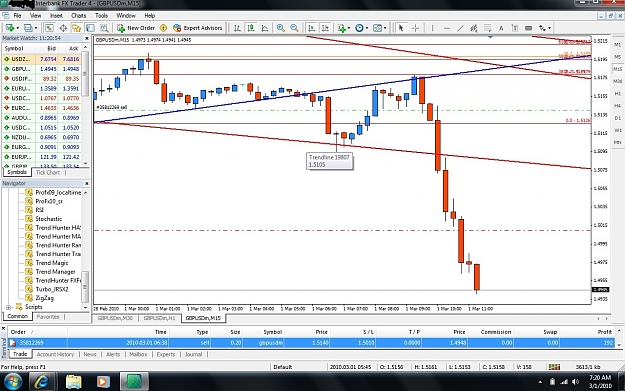625x391 pixels.
Task: Switch to M5 timeframe
Action: point(617,57)
